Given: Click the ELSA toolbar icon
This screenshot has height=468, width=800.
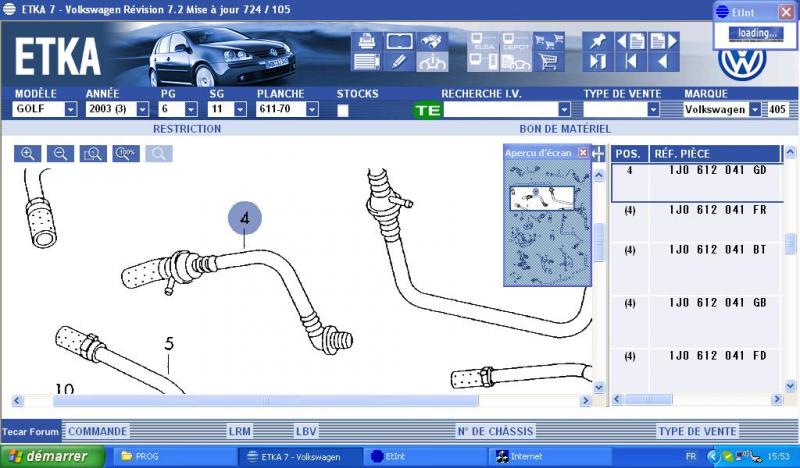Looking at the screenshot, I should pyautogui.click(x=483, y=41).
